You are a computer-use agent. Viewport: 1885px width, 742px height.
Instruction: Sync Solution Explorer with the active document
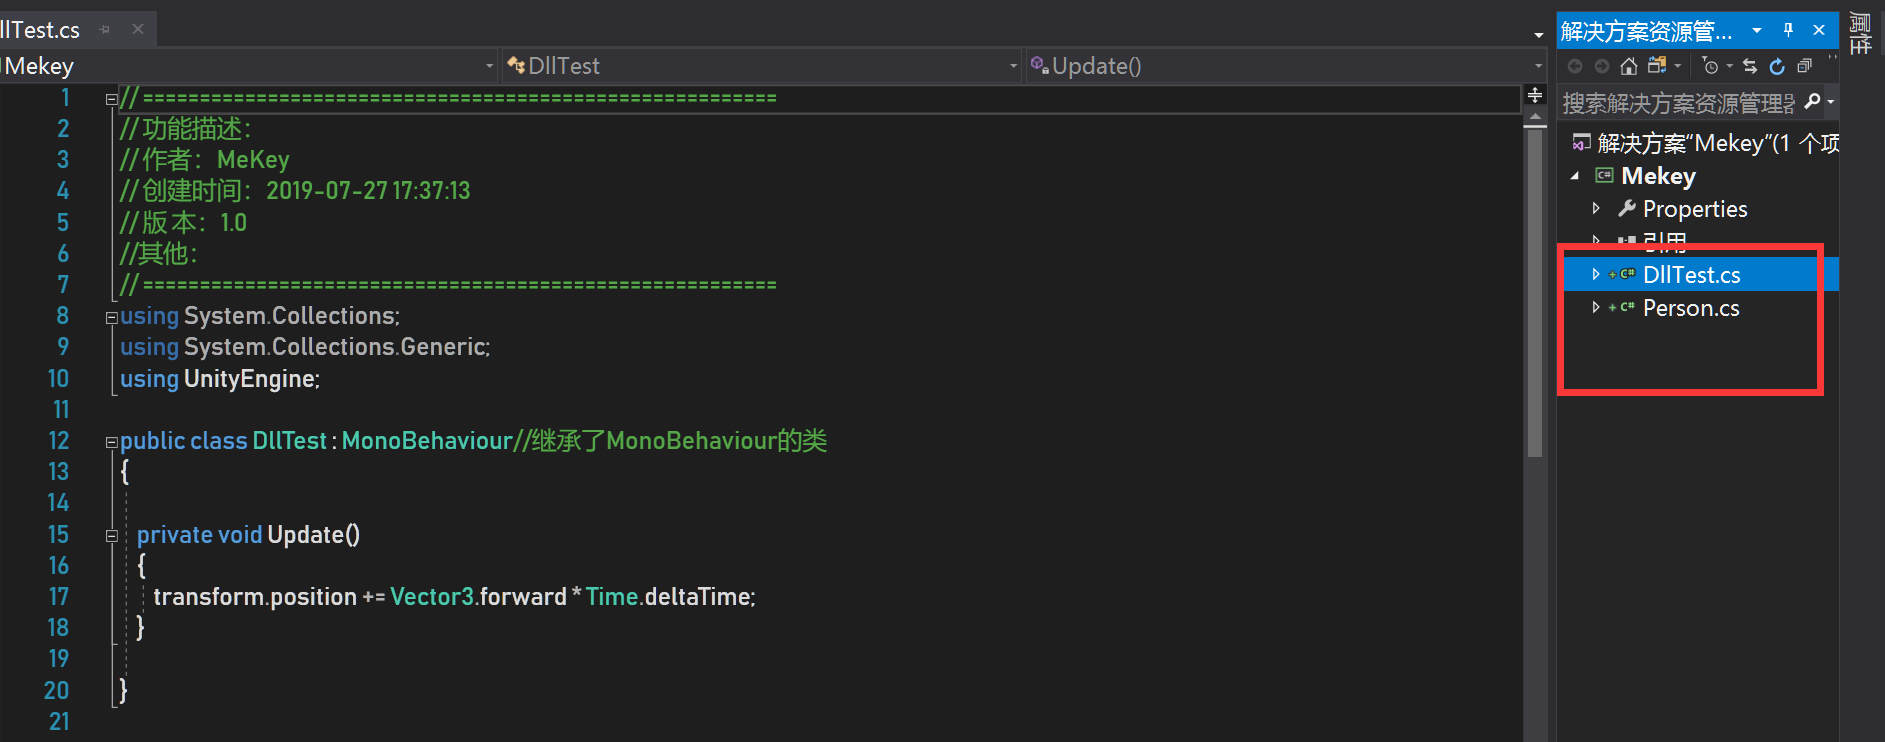[x=1750, y=66]
